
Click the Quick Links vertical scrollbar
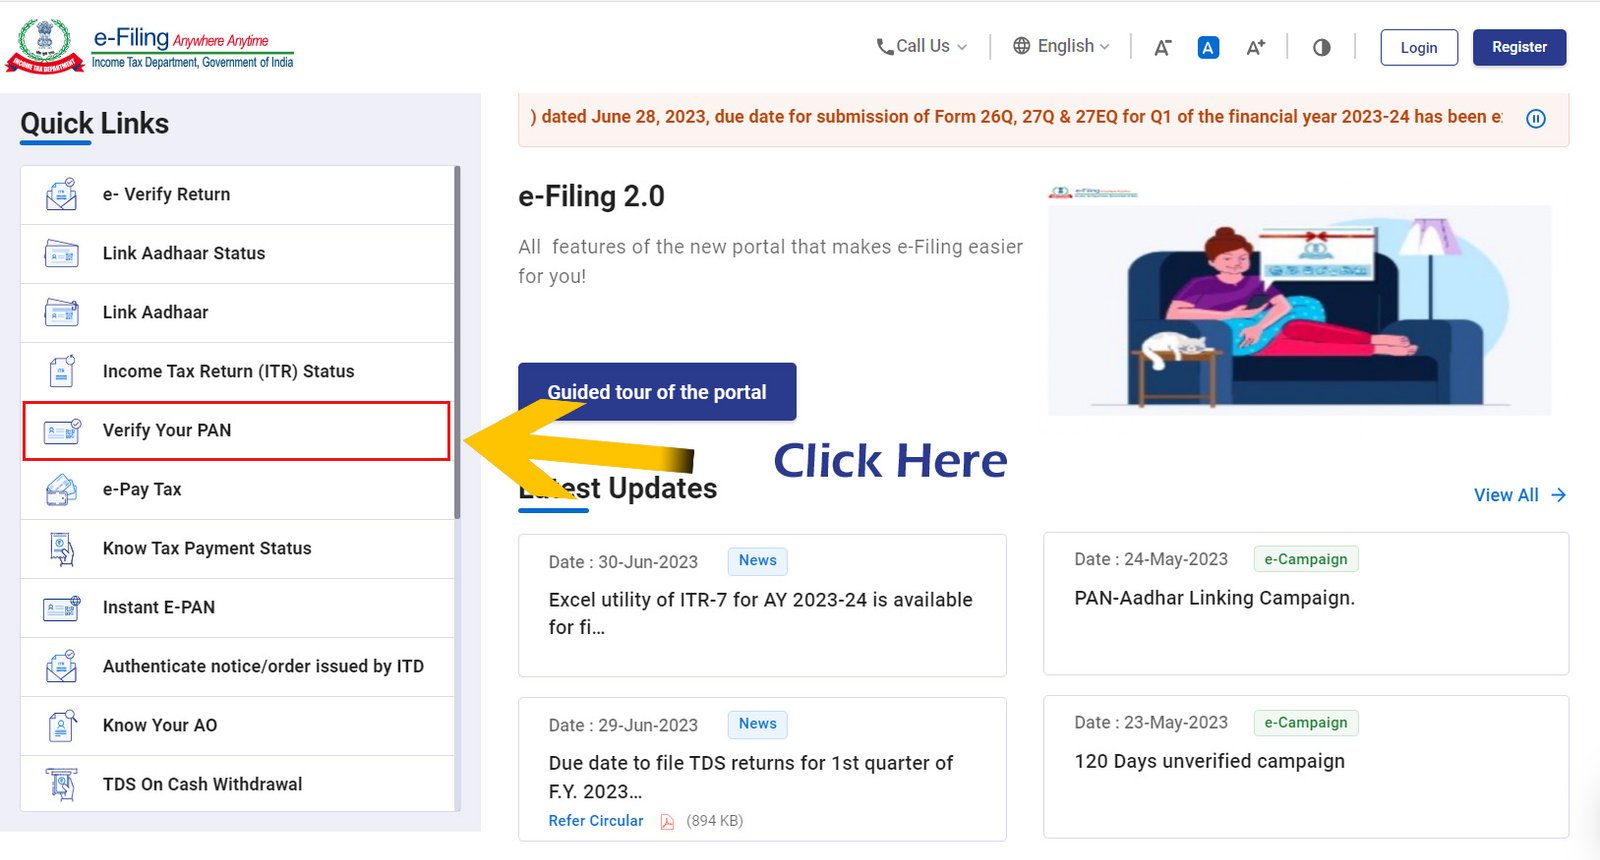[x=457, y=342]
